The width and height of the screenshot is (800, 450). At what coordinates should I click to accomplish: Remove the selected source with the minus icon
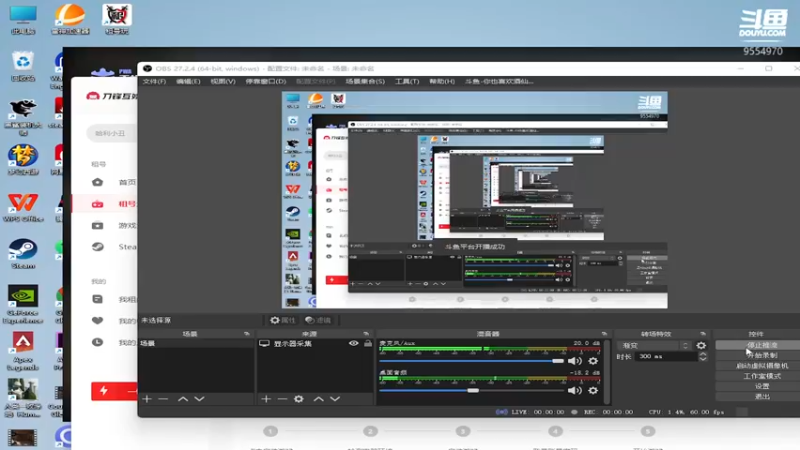coord(282,399)
